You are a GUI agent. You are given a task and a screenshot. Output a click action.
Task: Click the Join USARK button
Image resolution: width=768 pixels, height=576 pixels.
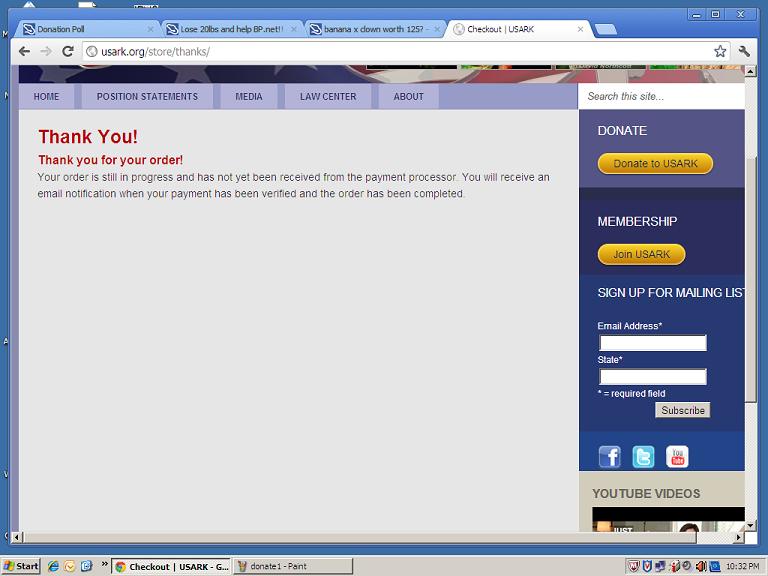[x=641, y=254]
